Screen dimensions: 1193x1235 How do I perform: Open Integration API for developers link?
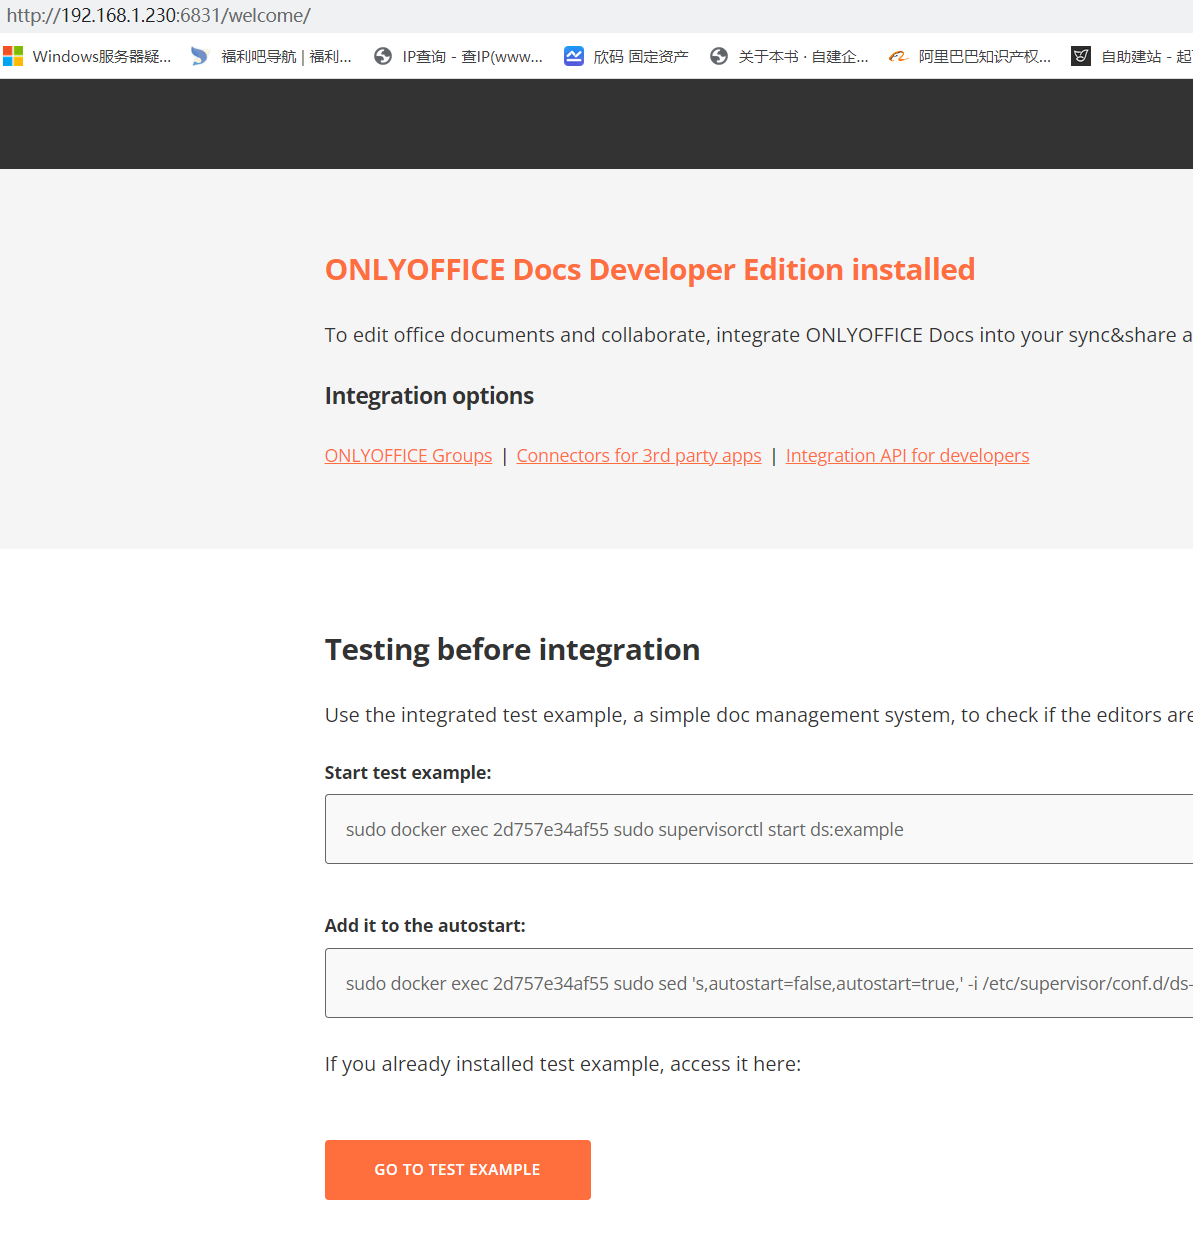click(907, 455)
